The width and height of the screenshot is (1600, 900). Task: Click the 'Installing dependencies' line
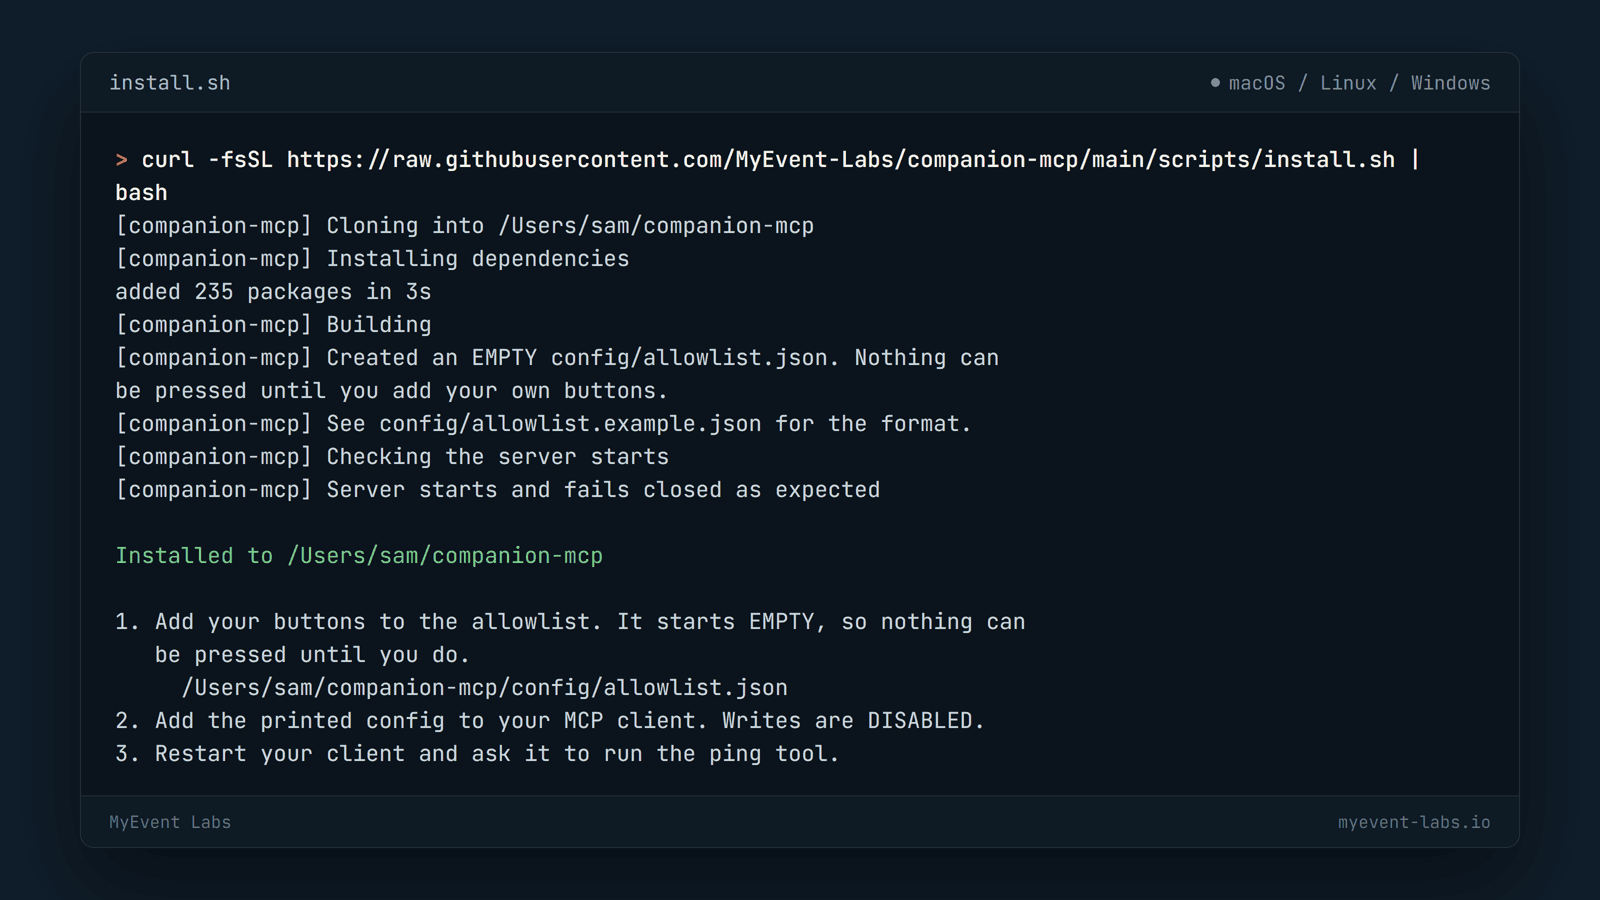point(372,259)
